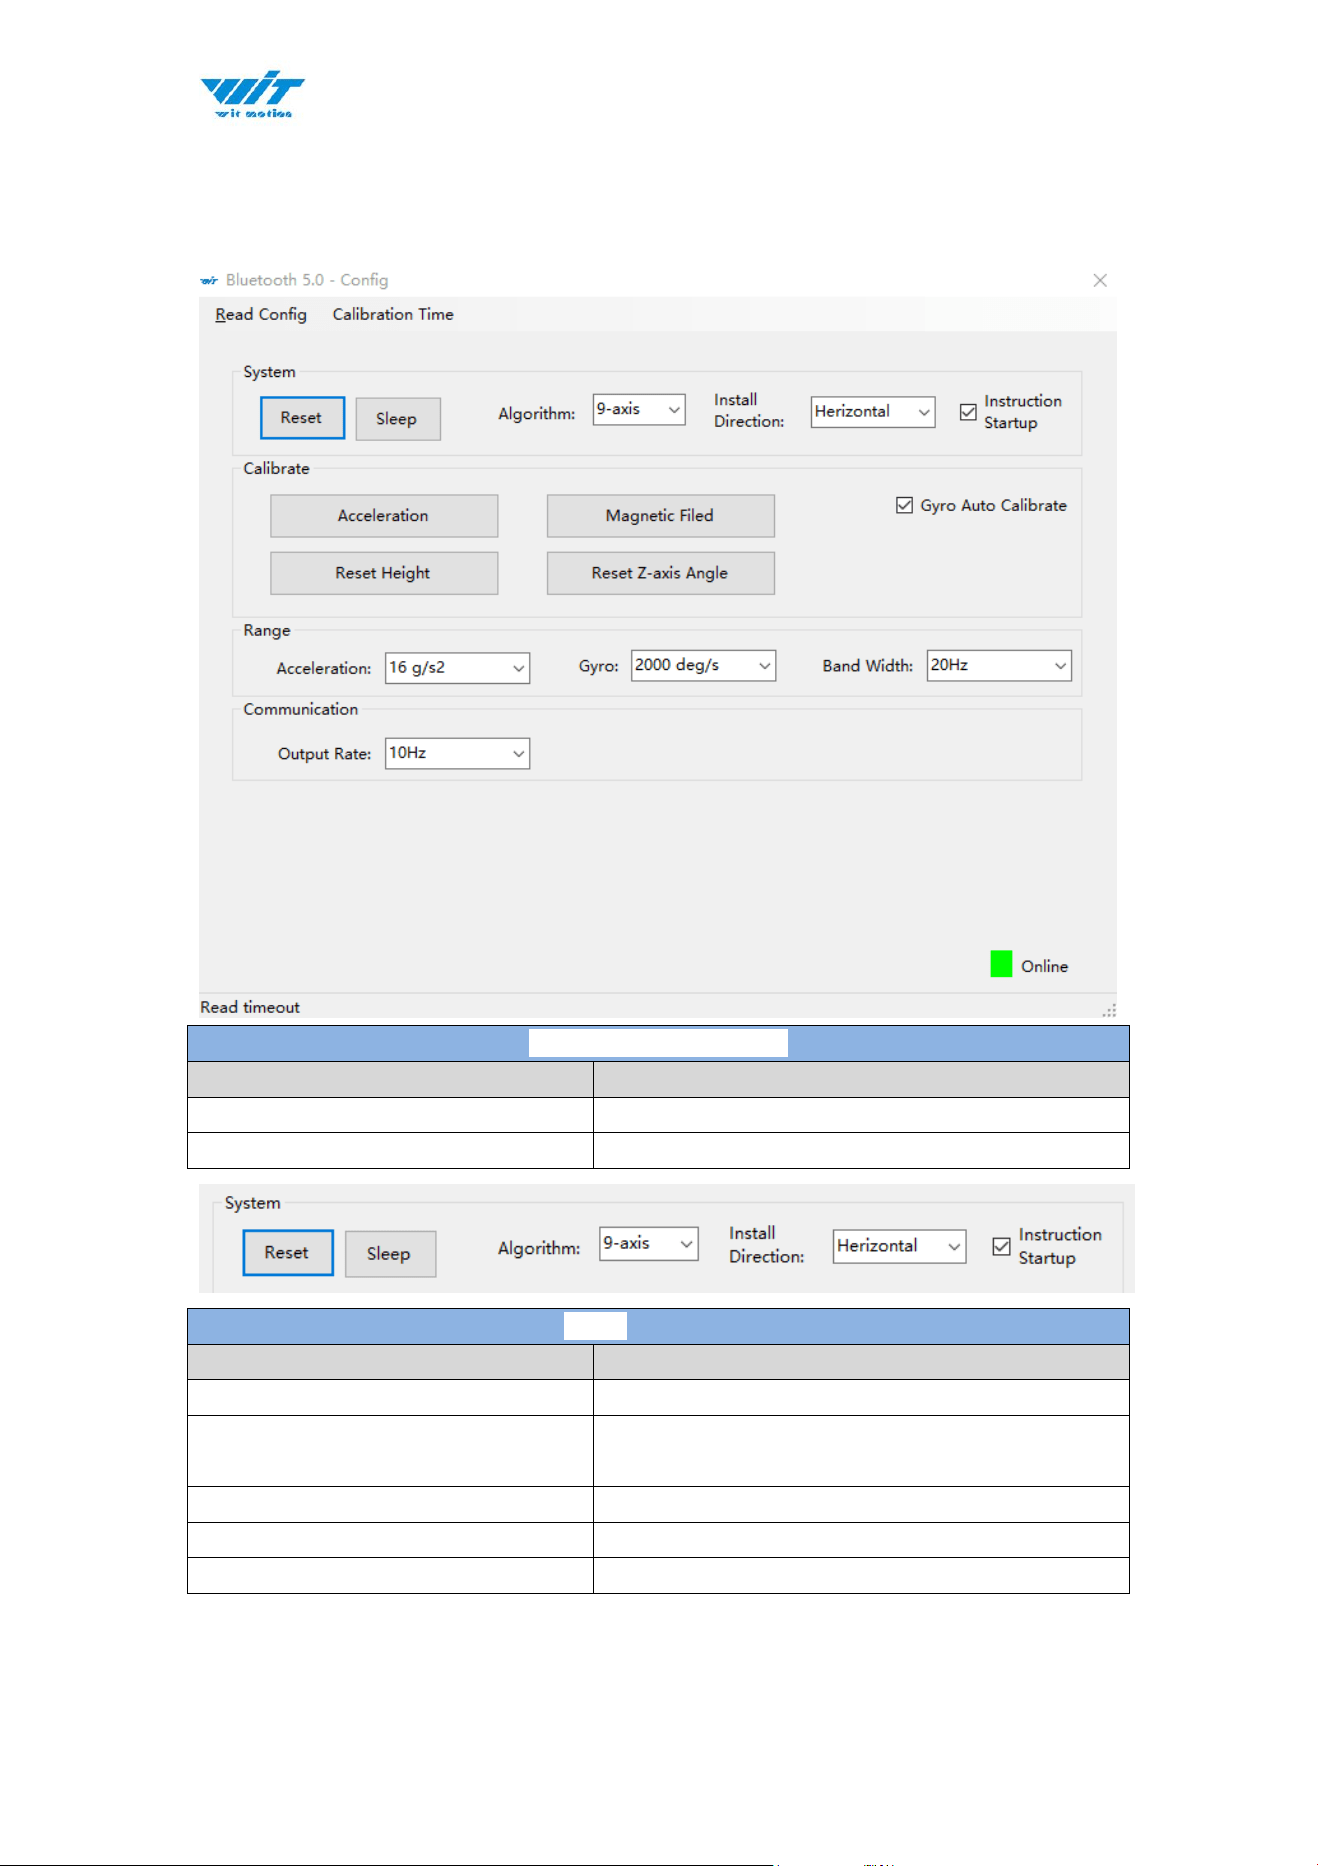Viewport: 1318px width, 1866px height.
Task: Click the WIT motion logo
Action: (252, 95)
